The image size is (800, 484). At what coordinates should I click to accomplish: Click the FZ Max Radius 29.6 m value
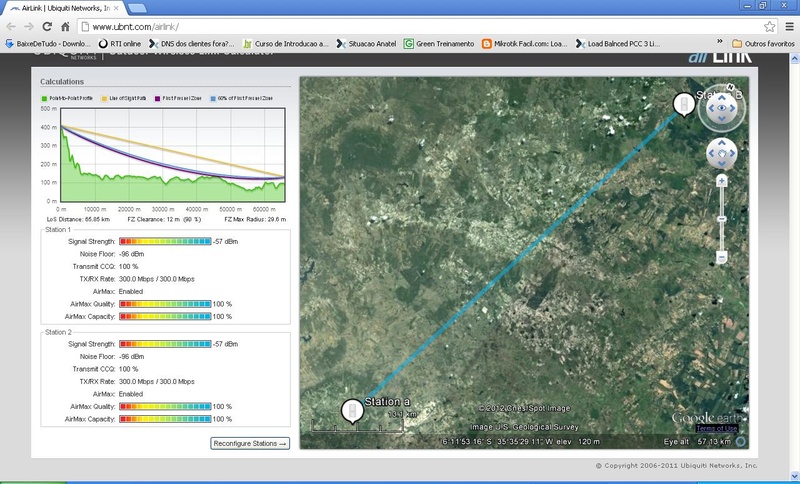255,220
